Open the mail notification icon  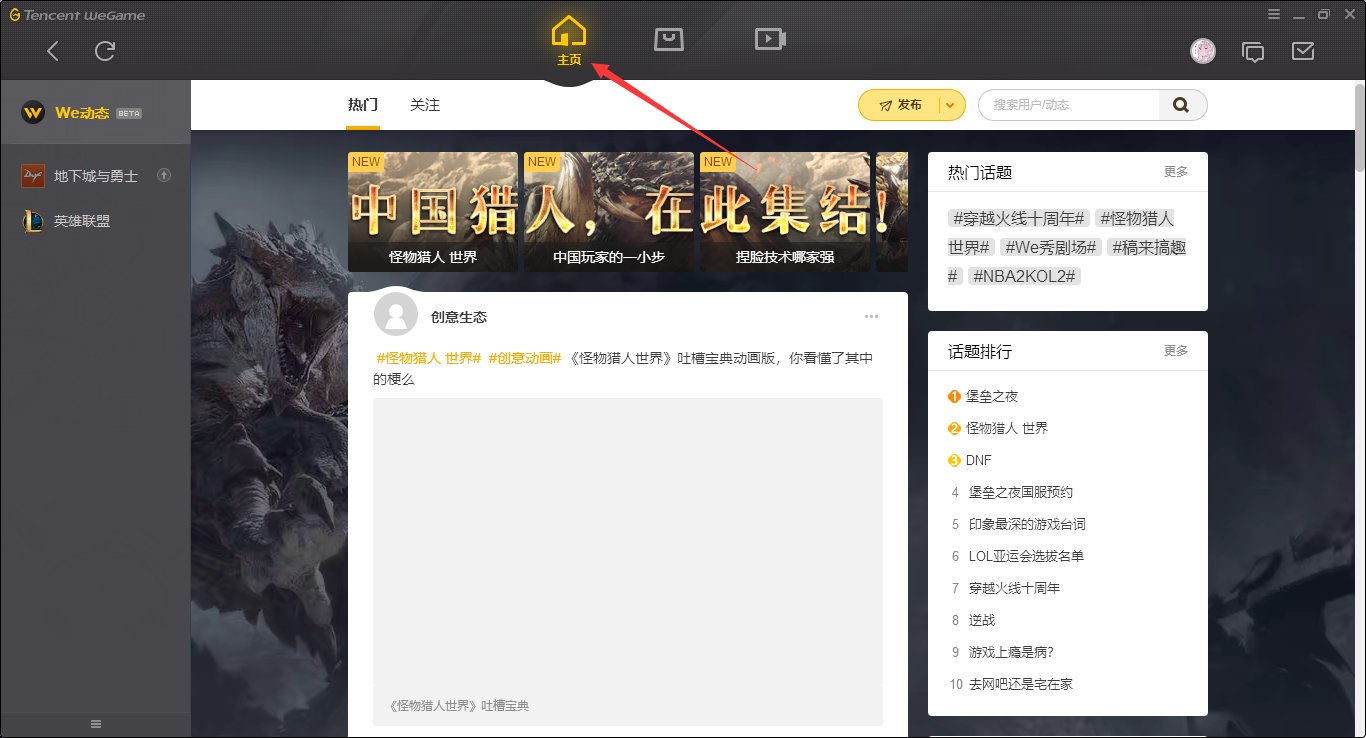coord(1302,51)
